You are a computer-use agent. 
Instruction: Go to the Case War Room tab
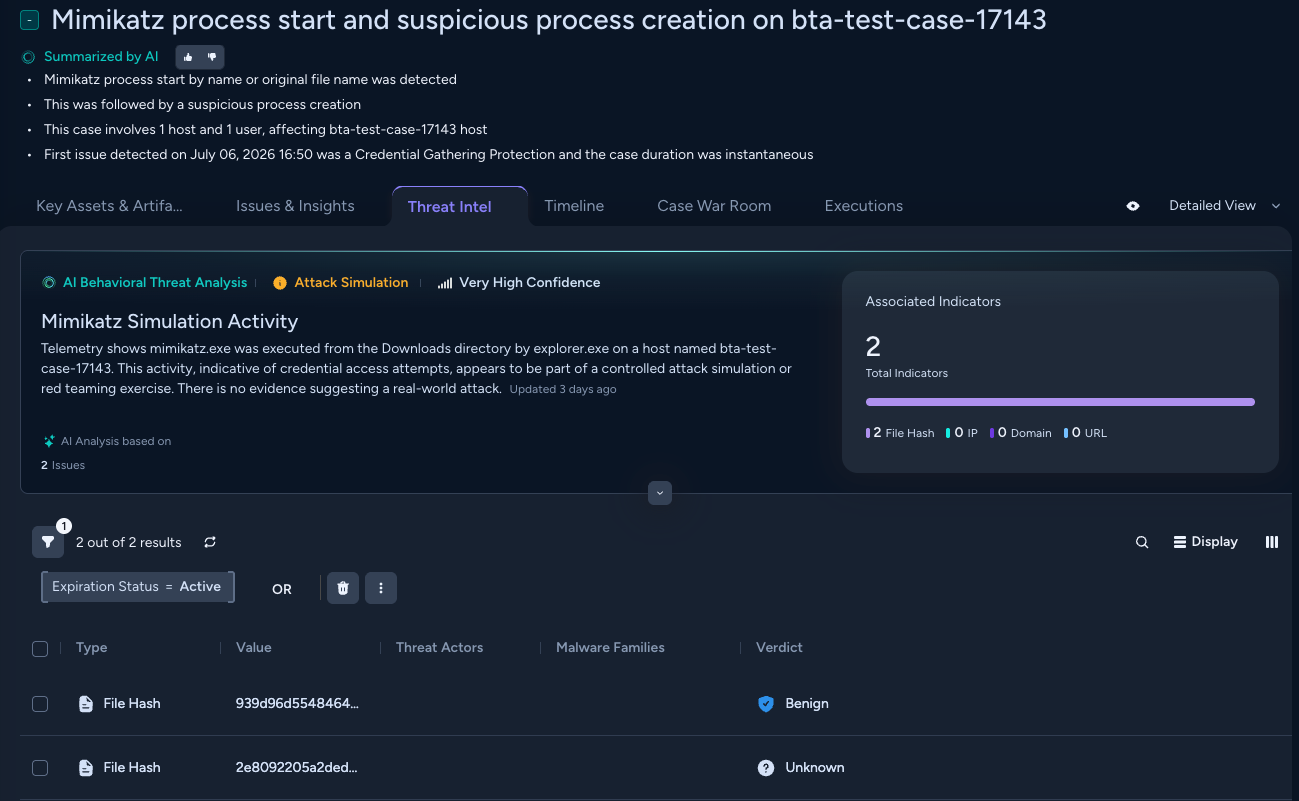[x=714, y=206]
